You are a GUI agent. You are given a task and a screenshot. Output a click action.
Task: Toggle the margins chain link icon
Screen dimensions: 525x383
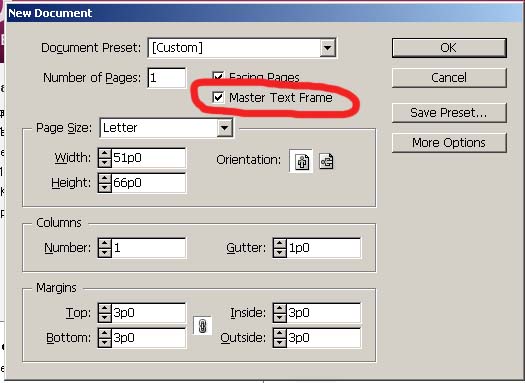click(x=202, y=325)
